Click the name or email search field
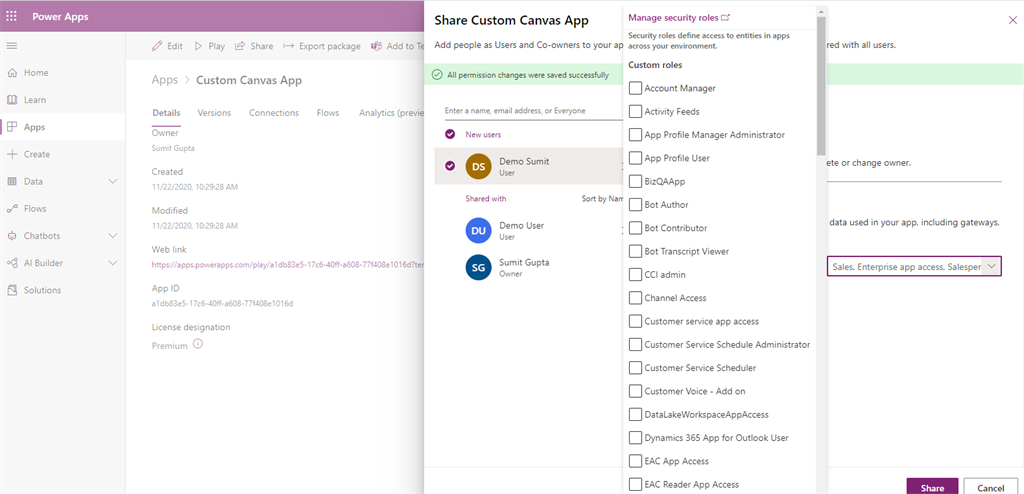1024x494 pixels. tap(530, 111)
